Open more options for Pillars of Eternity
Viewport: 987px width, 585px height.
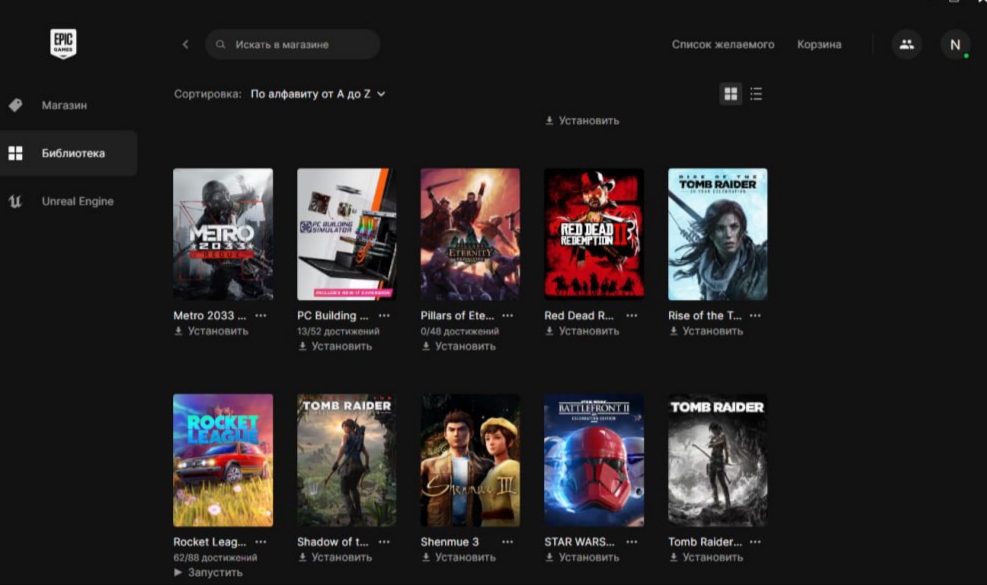coord(507,315)
